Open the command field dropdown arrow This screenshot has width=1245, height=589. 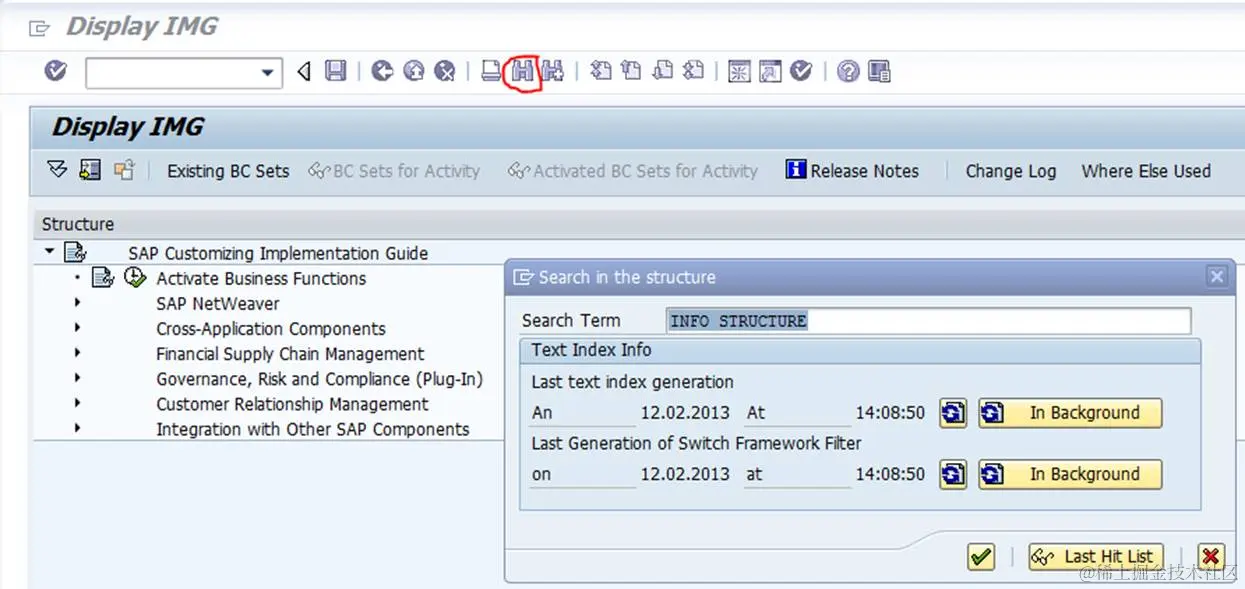click(x=267, y=72)
